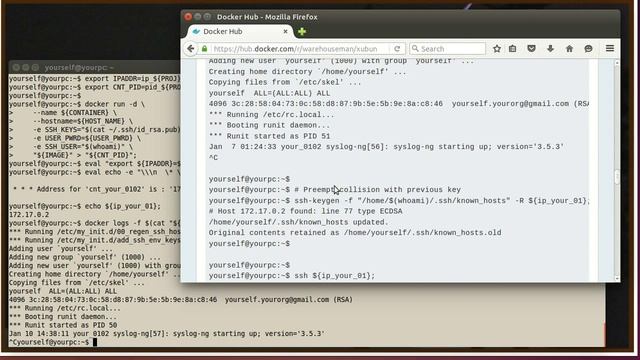The width and height of the screenshot is (640, 360).
Task: Click the search magnifier icon
Action: coord(415,49)
